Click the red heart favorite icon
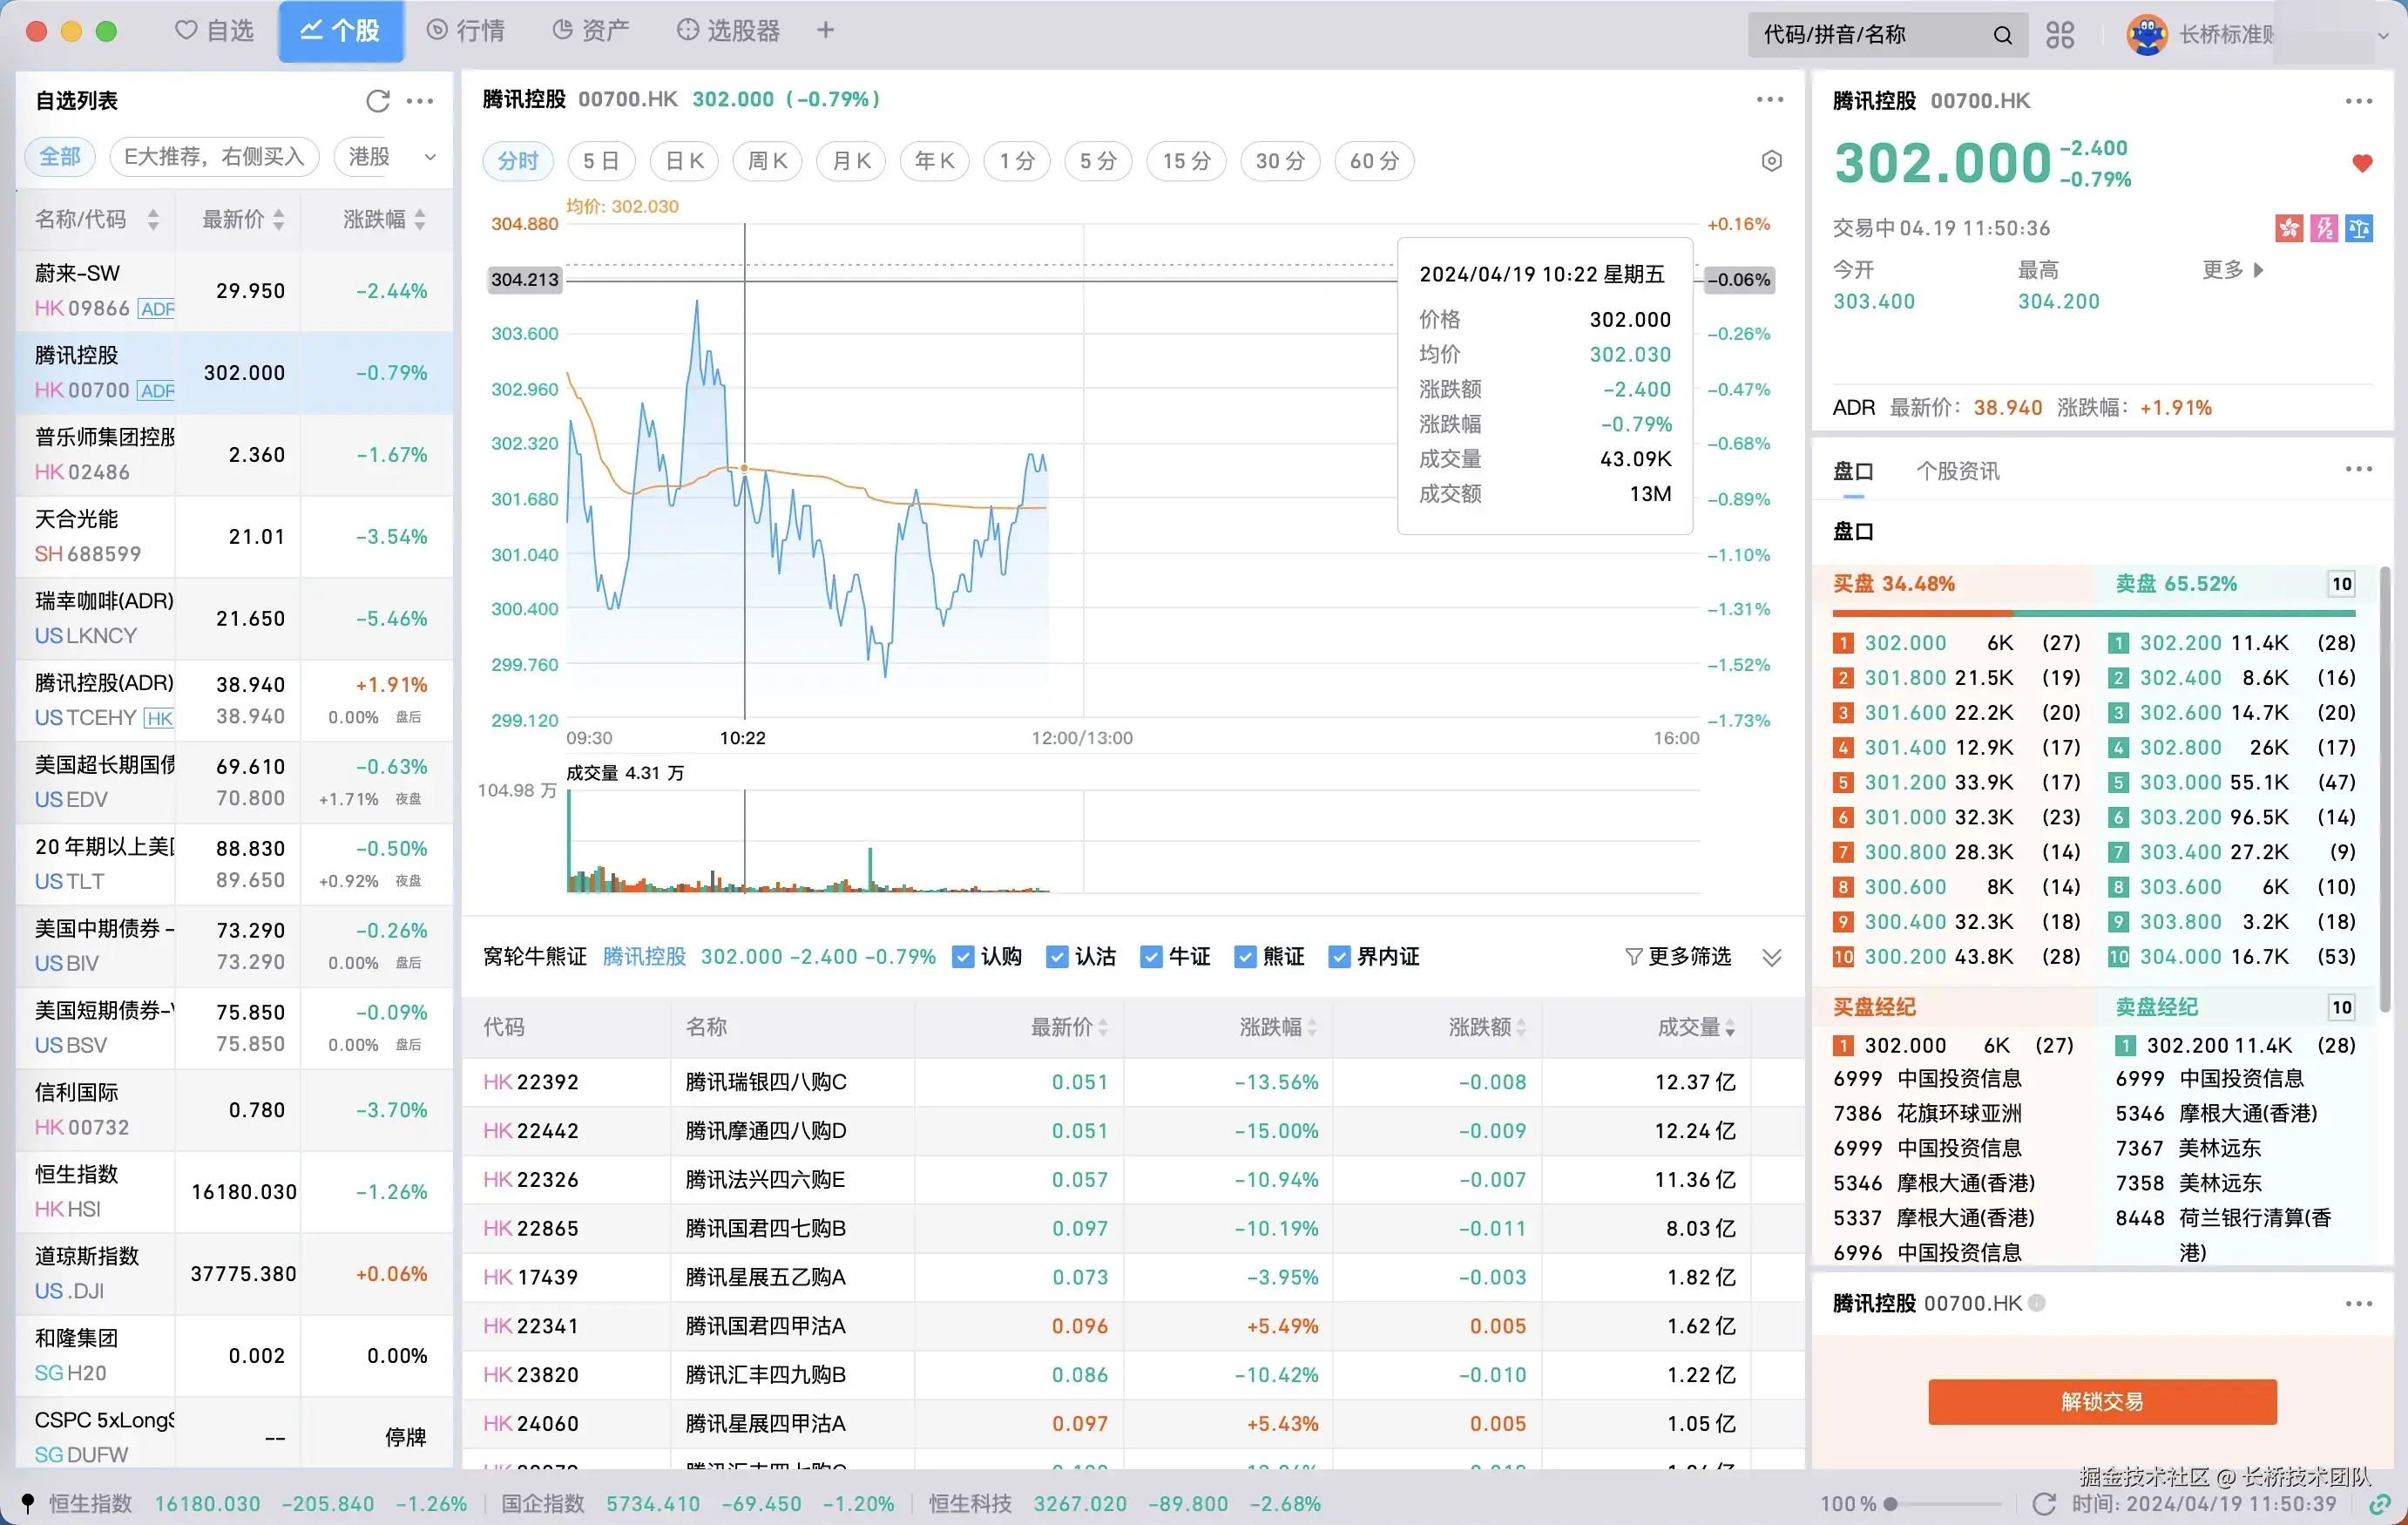This screenshot has height=1525, width=2408. [x=2362, y=163]
